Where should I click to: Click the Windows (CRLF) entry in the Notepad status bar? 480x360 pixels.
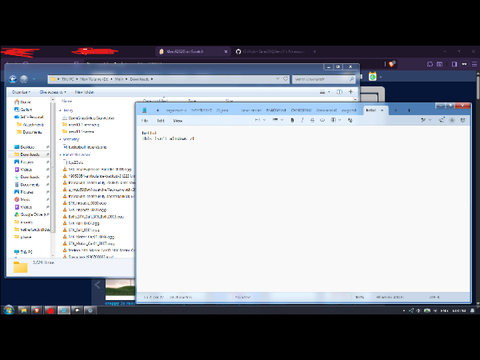(x=390, y=297)
